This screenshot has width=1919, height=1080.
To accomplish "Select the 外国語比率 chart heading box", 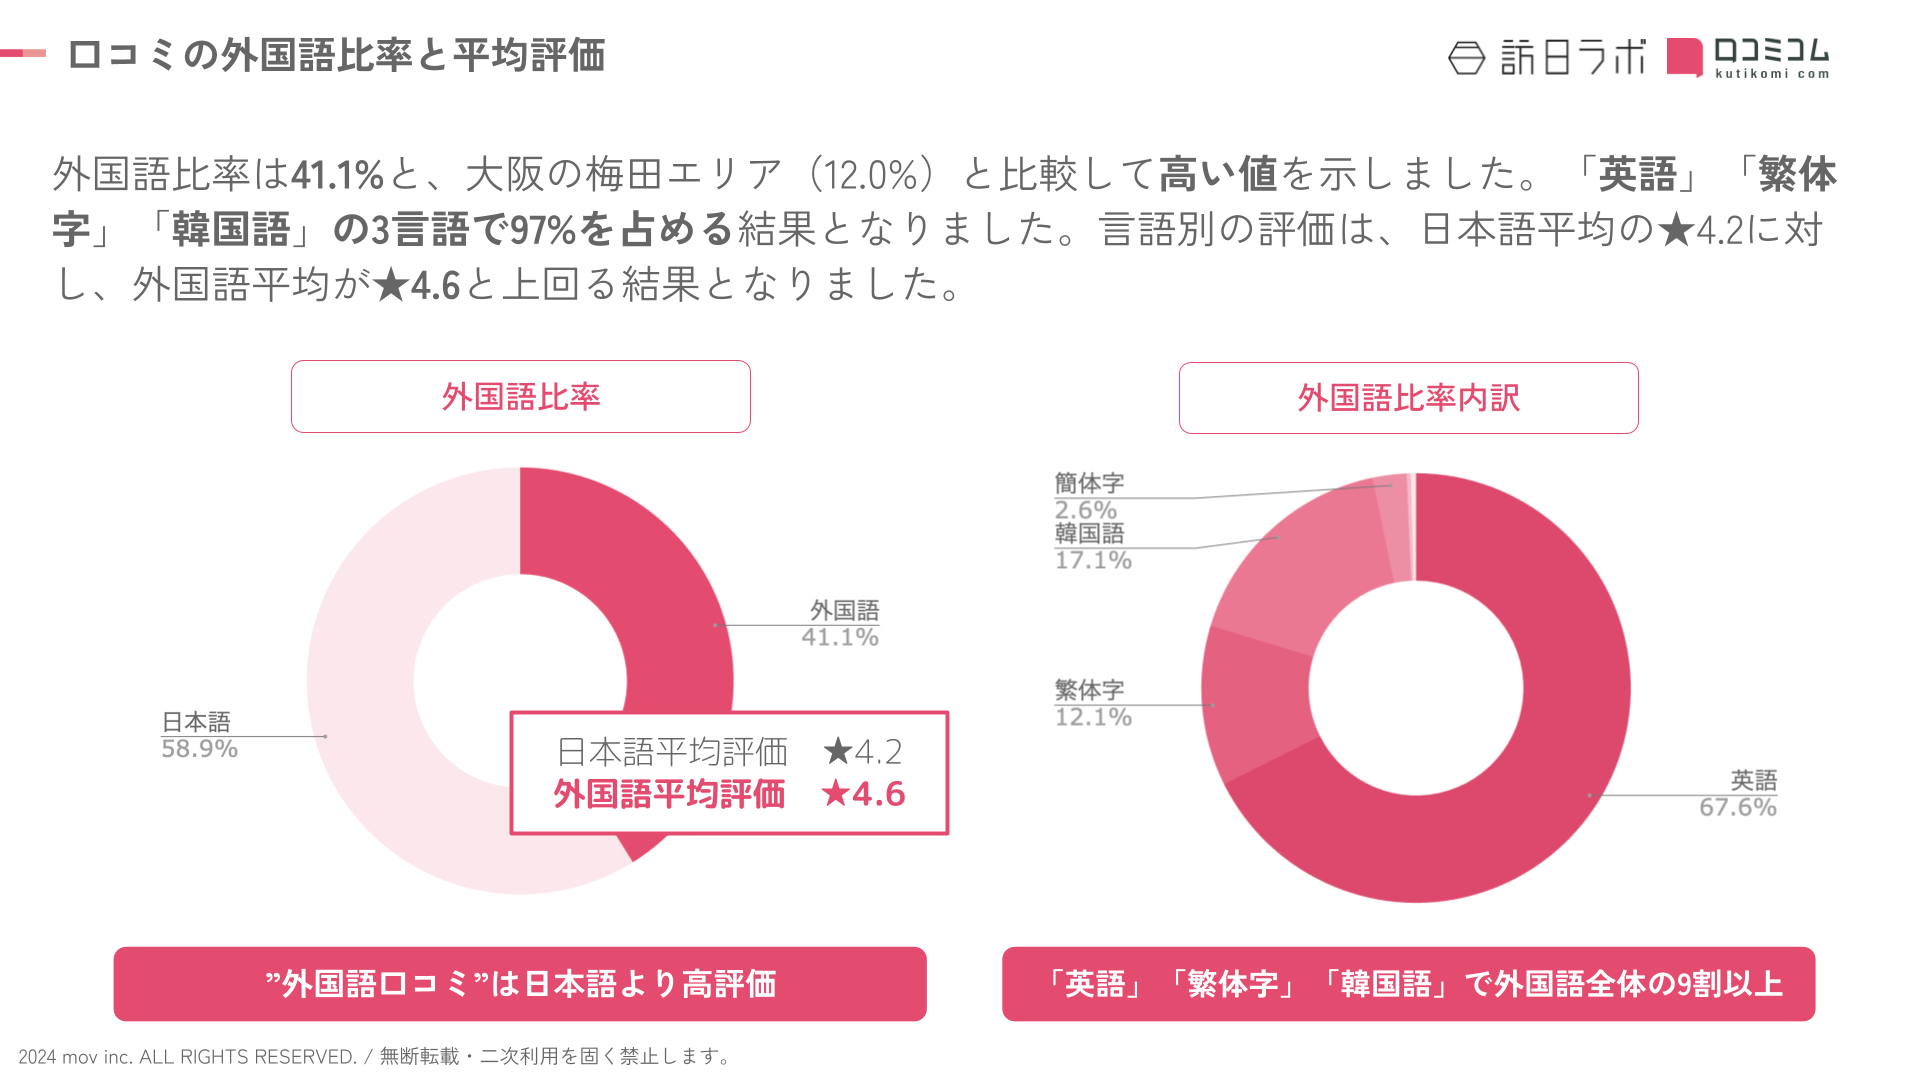I will 520,397.
